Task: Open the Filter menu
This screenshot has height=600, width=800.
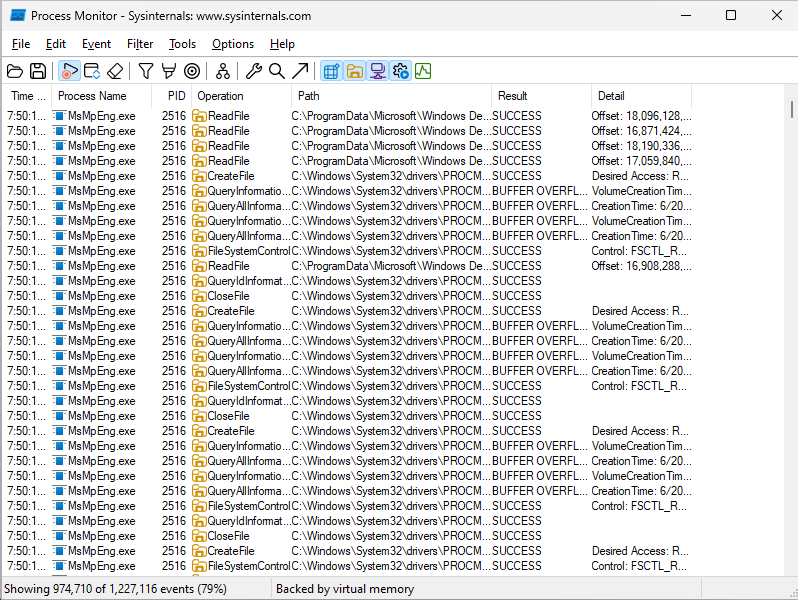Action: [x=140, y=44]
